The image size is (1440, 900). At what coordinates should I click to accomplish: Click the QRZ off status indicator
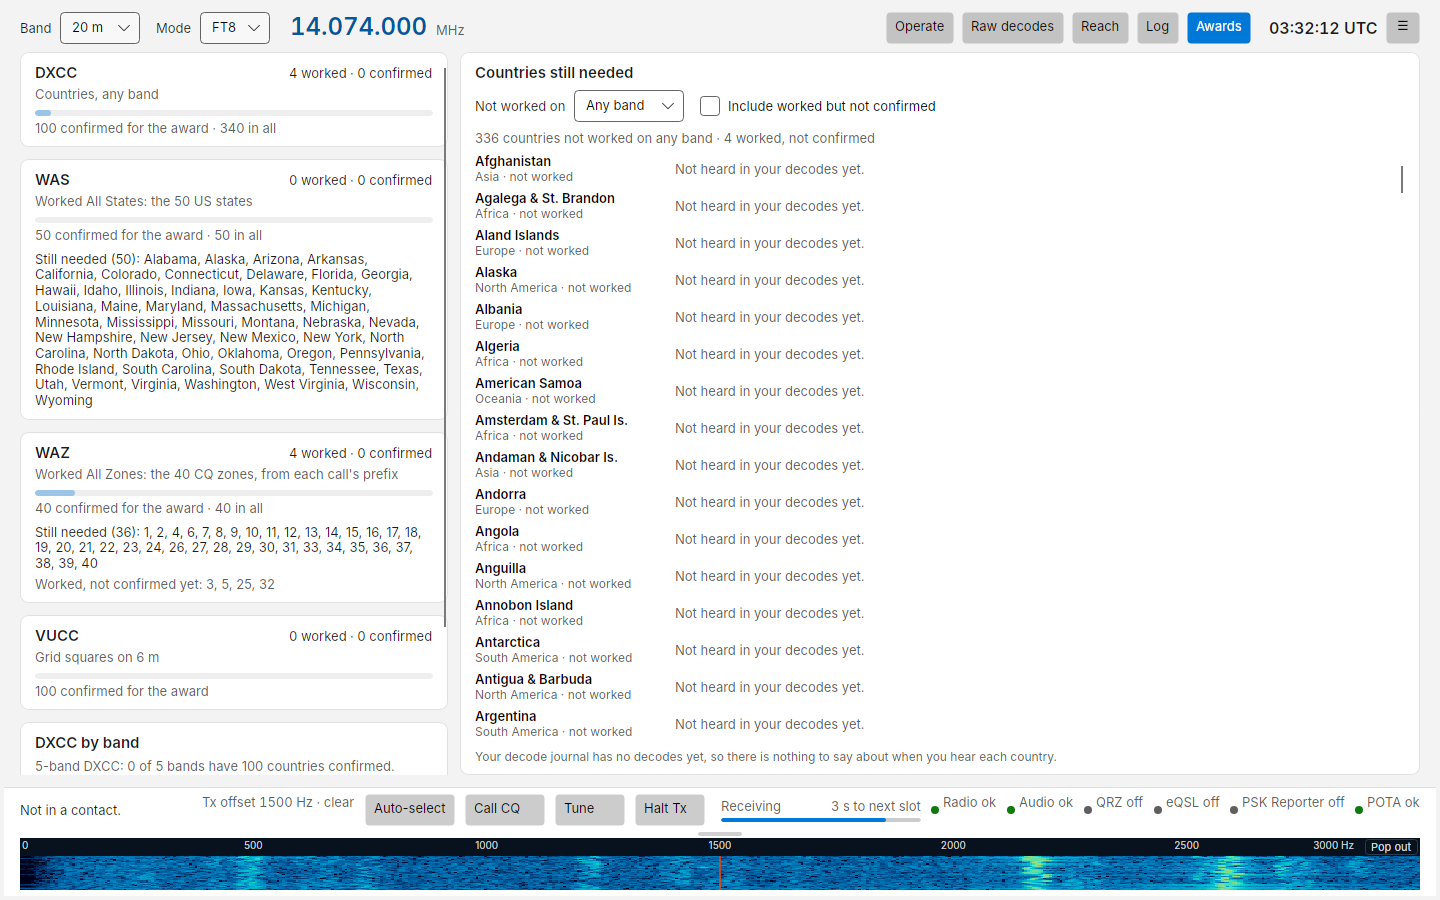(x=1113, y=803)
